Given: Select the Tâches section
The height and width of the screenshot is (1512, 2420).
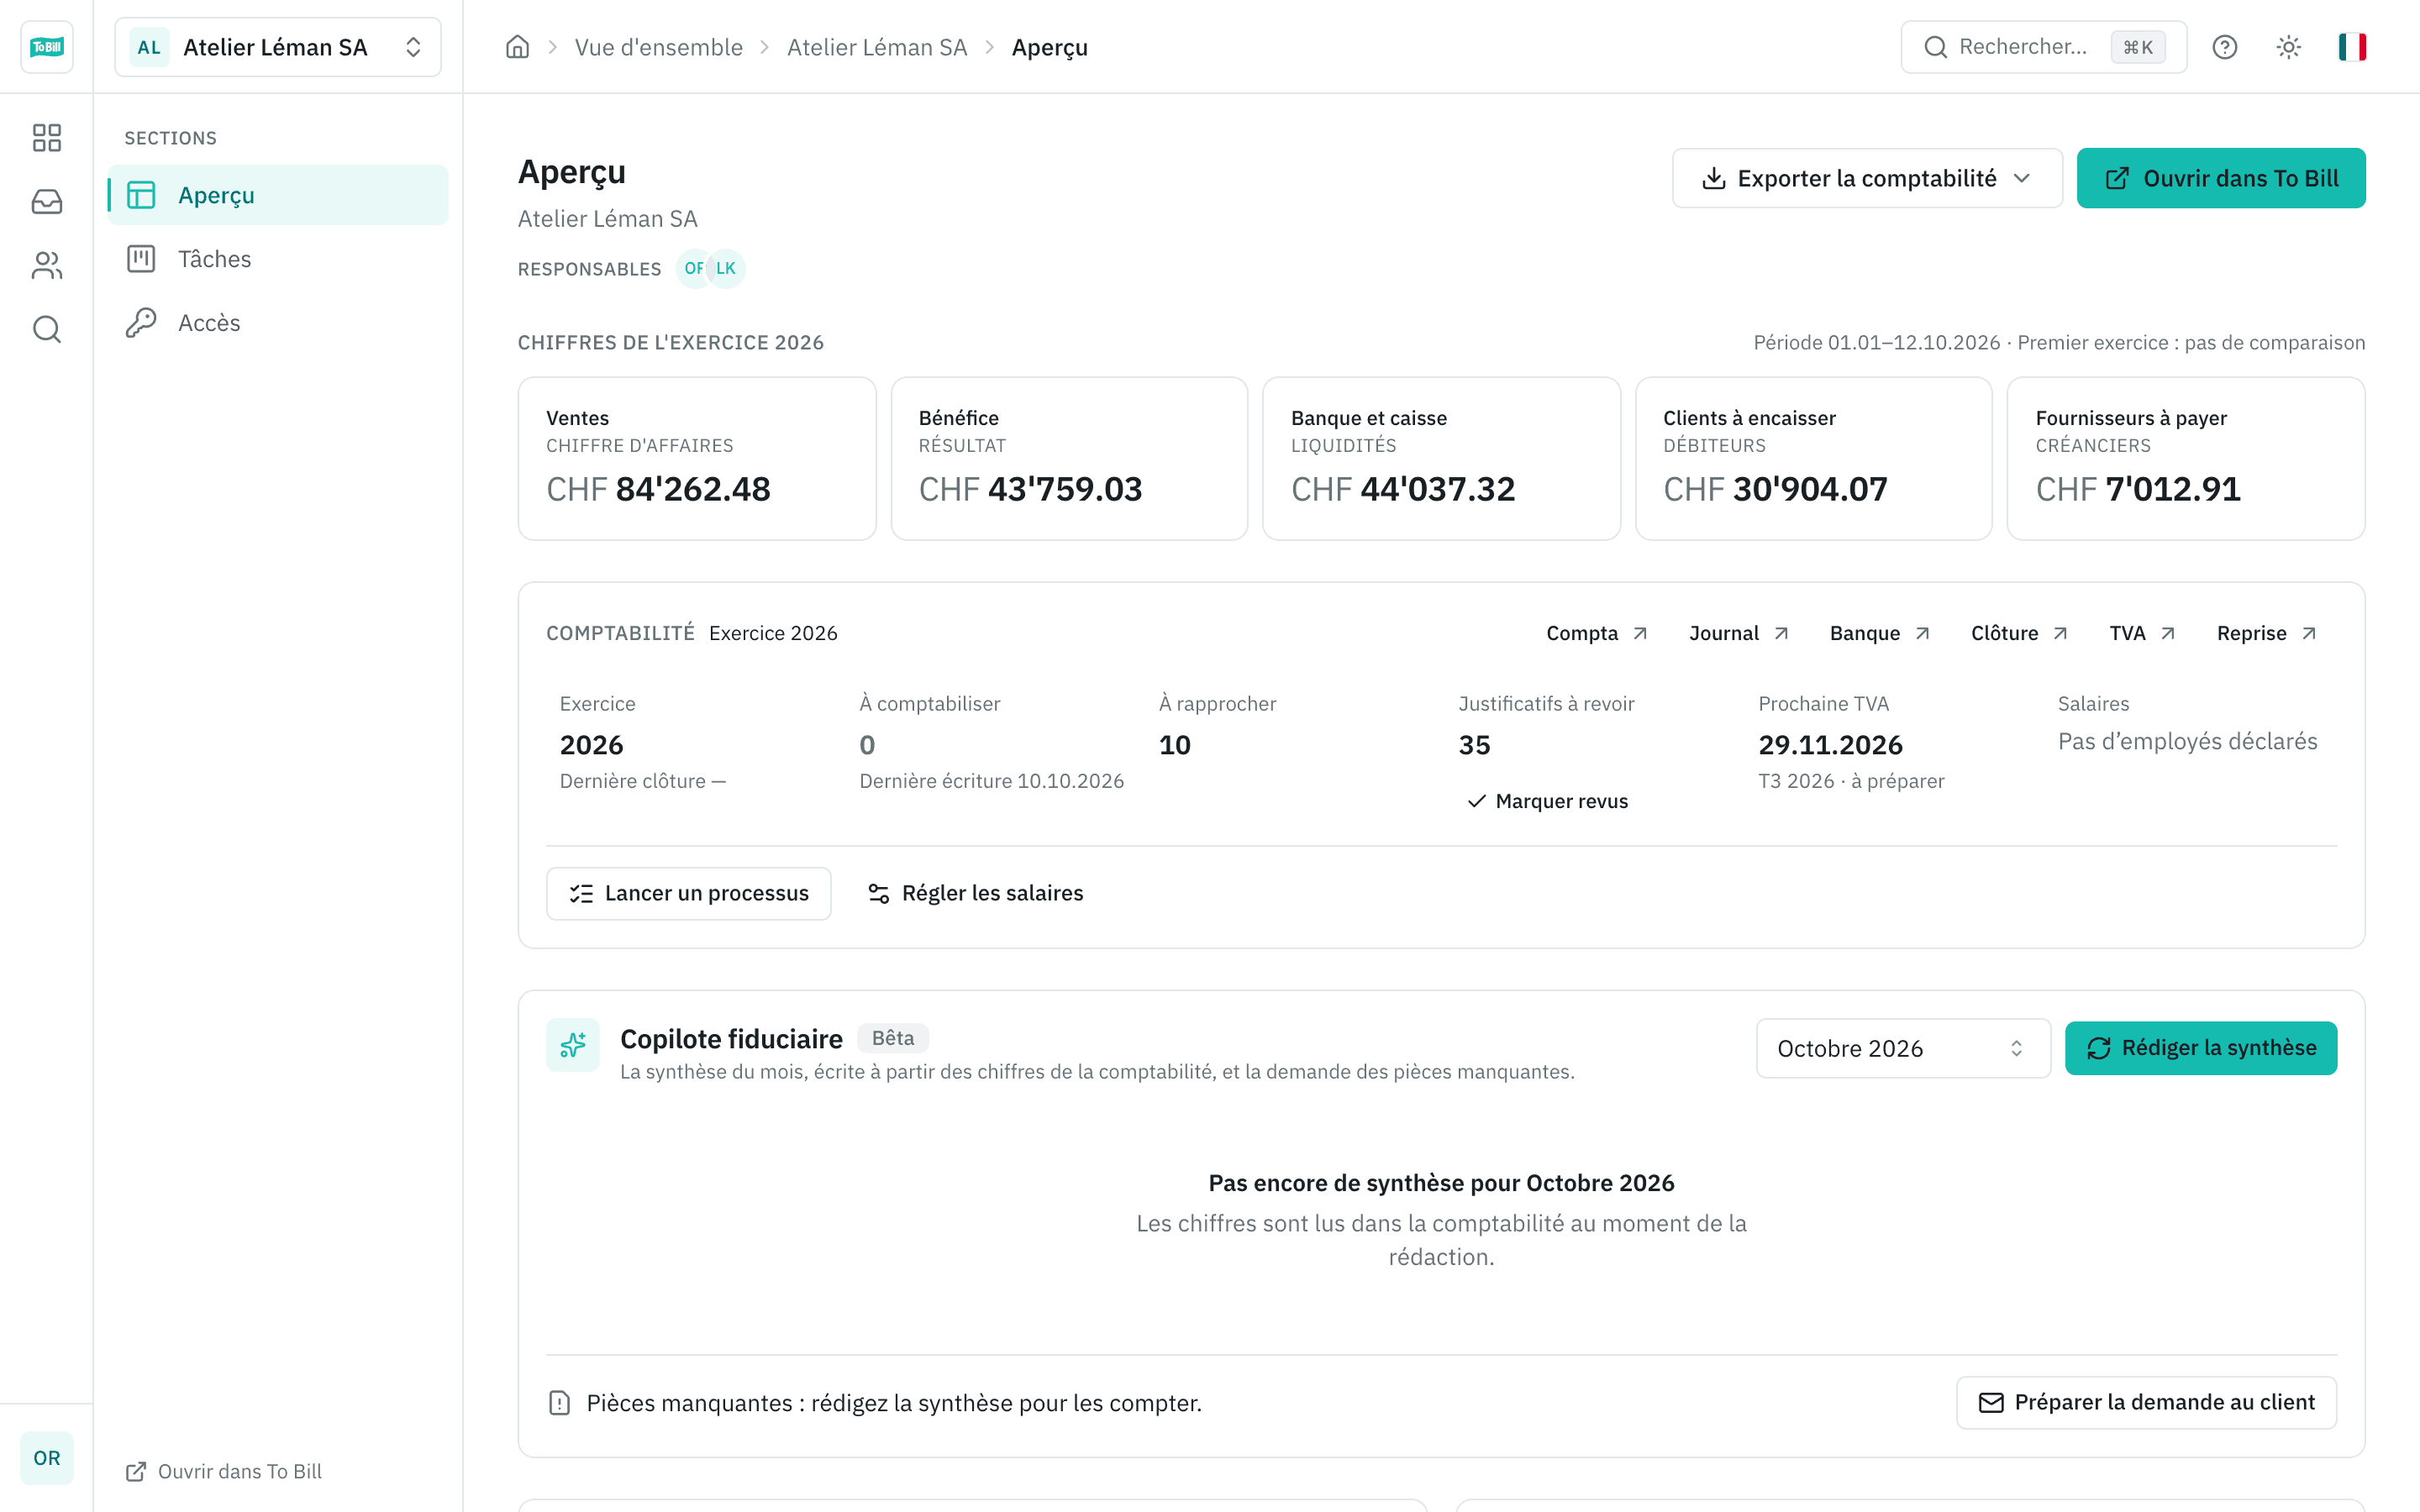Looking at the screenshot, I should pos(278,259).
